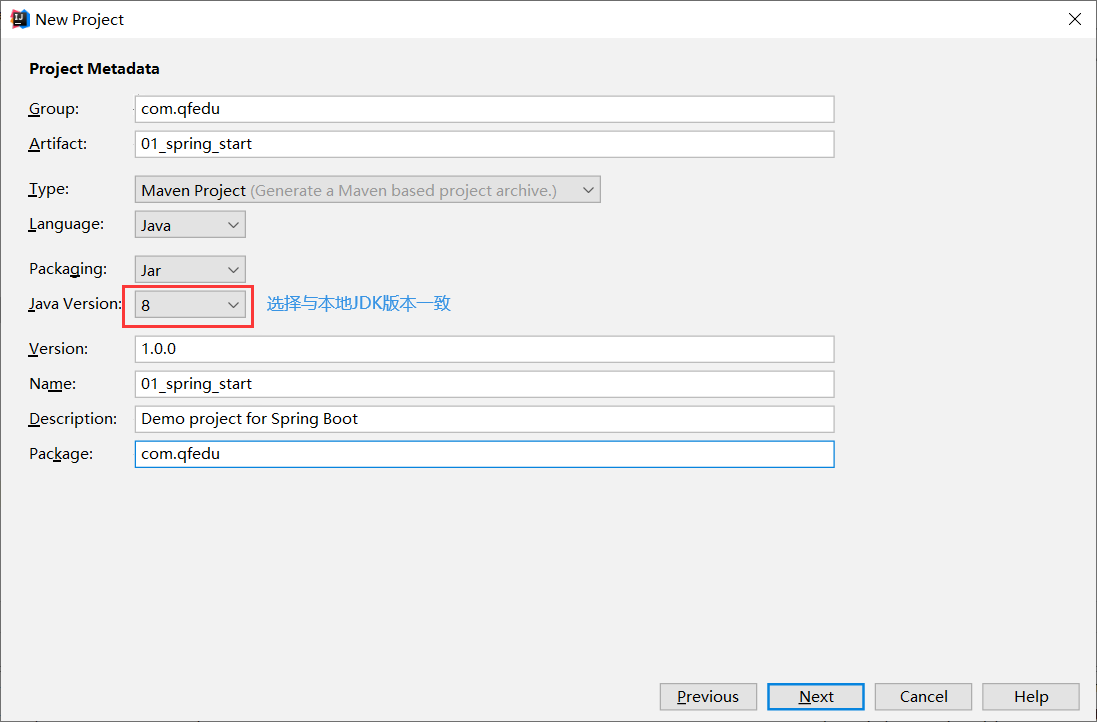
Task: Focus the Package input field
Action: pyautogui.click(x=484, y=454)
